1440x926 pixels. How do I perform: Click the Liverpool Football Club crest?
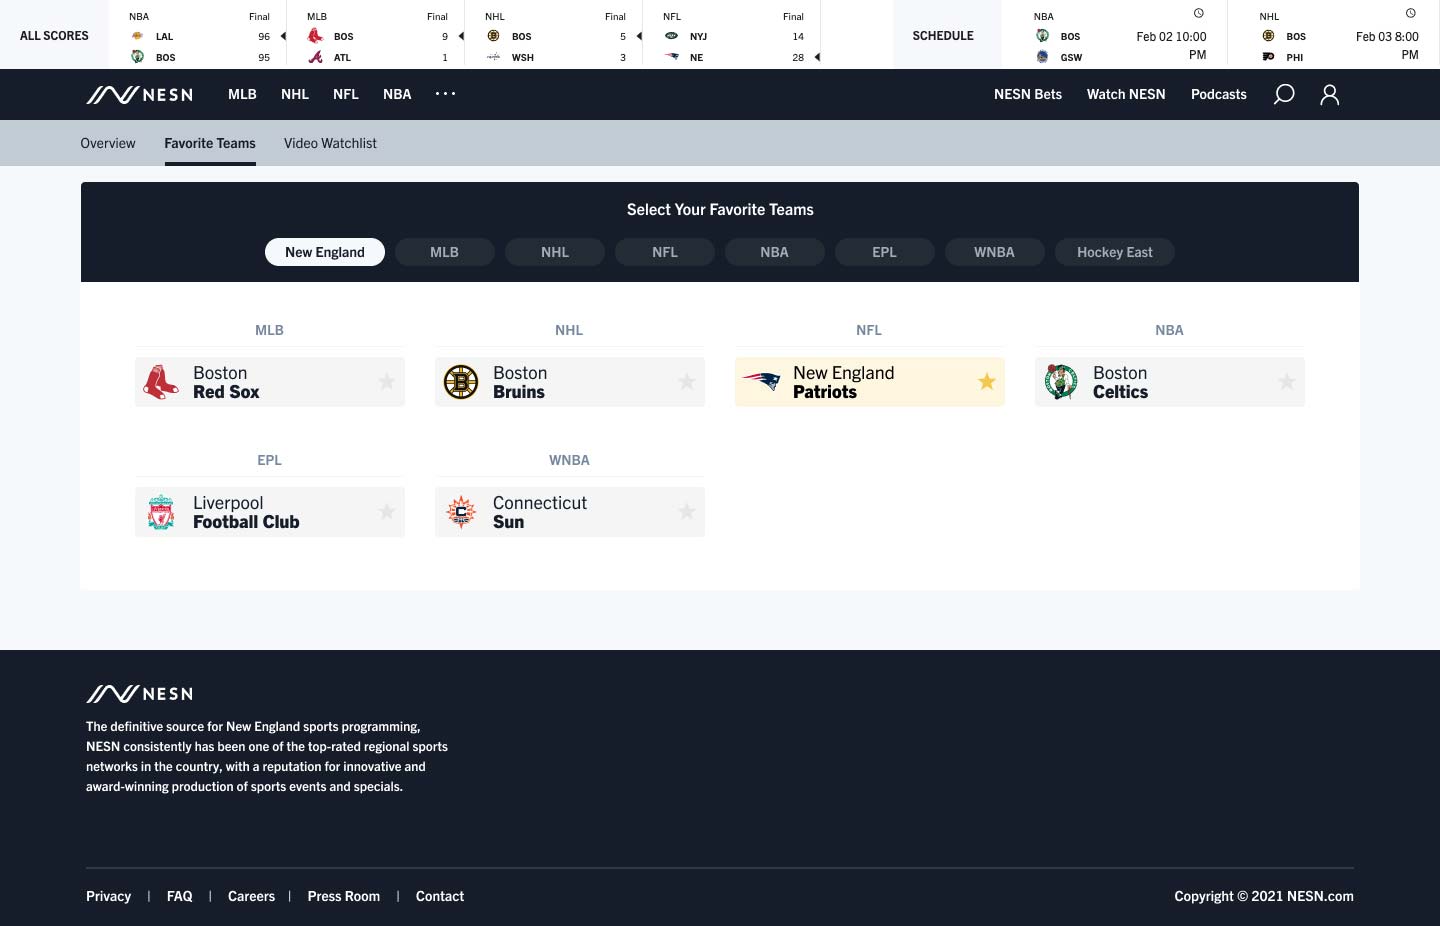point(161,512)
